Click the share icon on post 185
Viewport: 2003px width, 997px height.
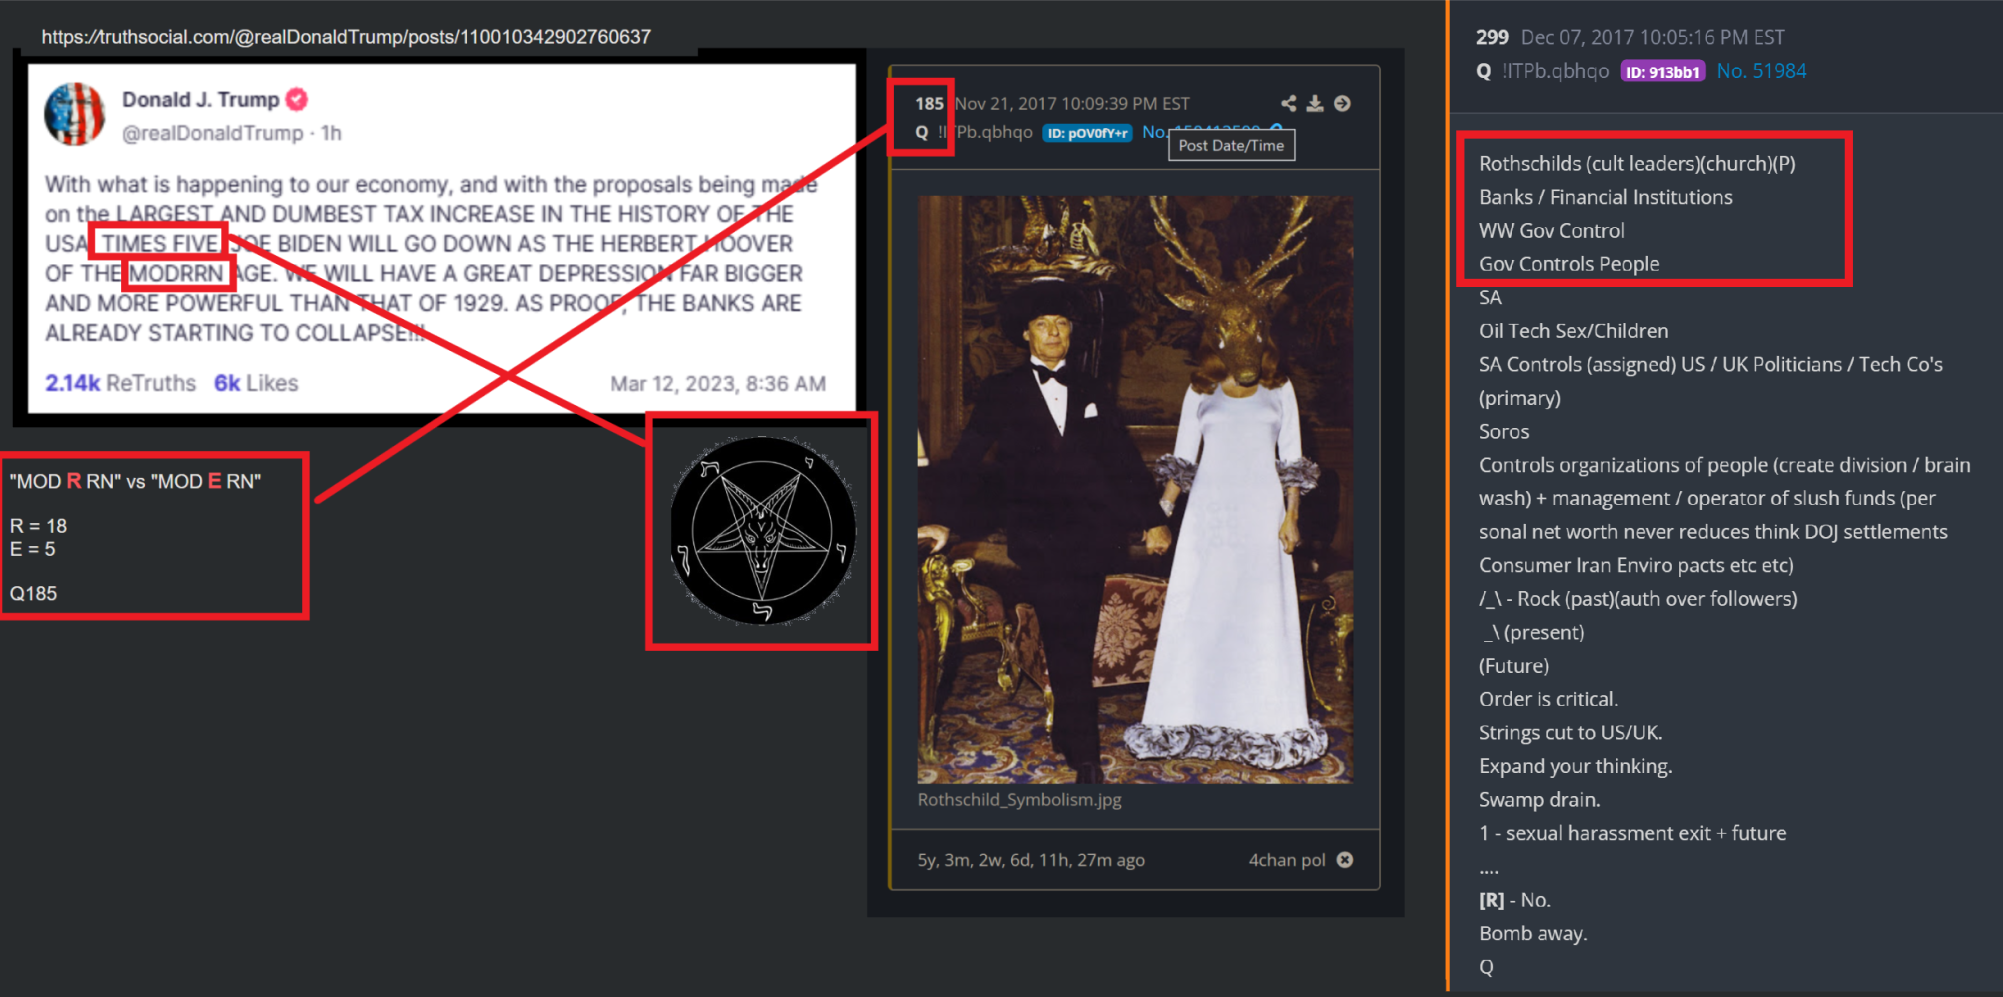pos(1288,103)
